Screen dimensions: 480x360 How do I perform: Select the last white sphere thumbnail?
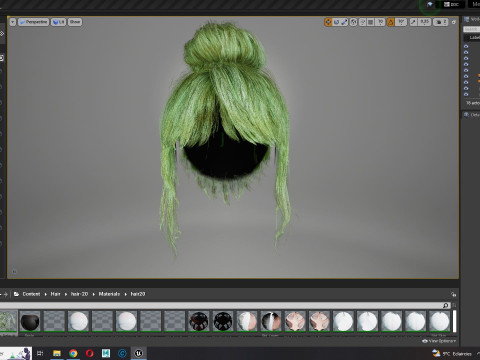click(x=439, y=321)
